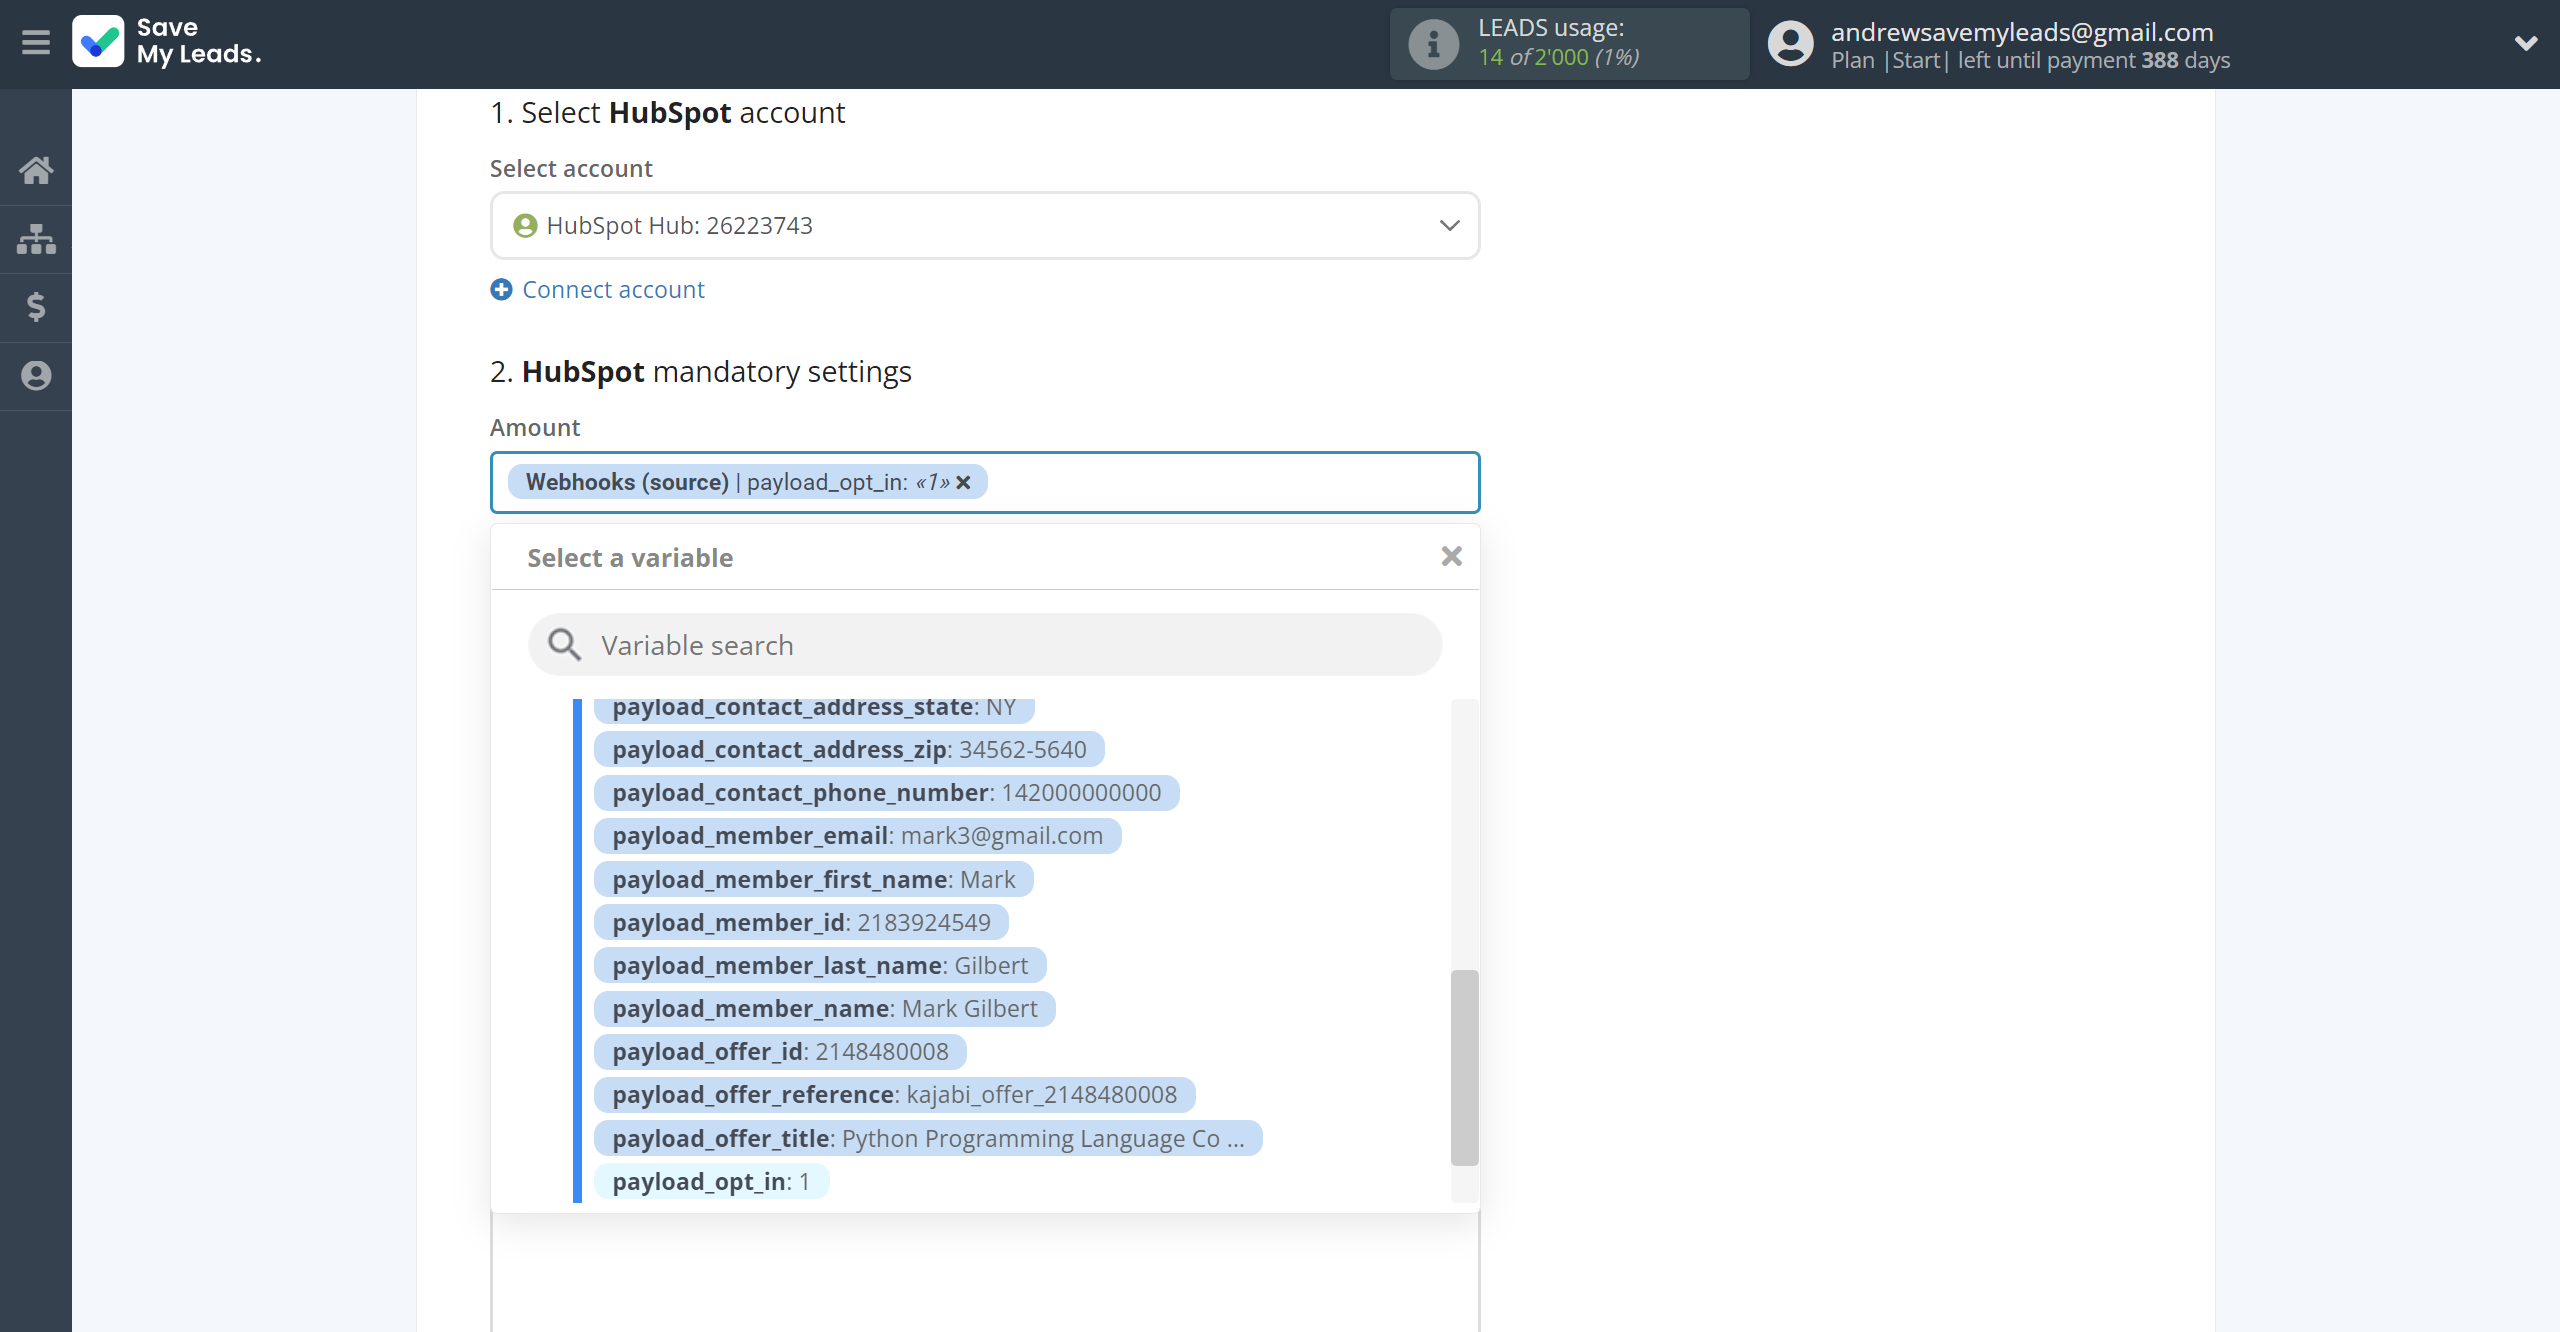Screen dimensions: 2560x1332
Task: Close the Select a variable panel
Action: tap(1452, 557)
